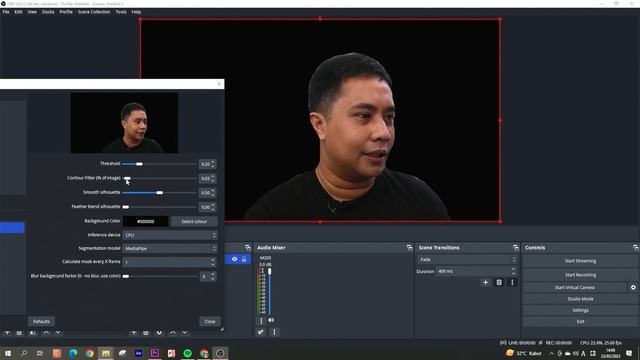Open Advanced Audio Properties gear in Audio Mixer
This screenshot has width=640, height=360.
pyautogui.click(x=260, y=332)
